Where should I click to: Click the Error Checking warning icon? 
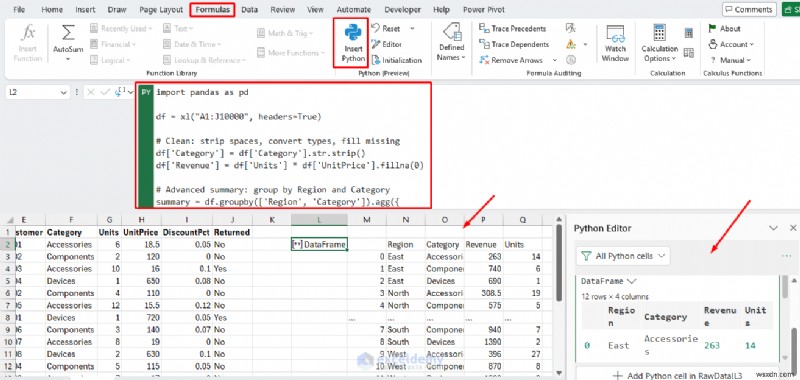click(x=571, y=44)
